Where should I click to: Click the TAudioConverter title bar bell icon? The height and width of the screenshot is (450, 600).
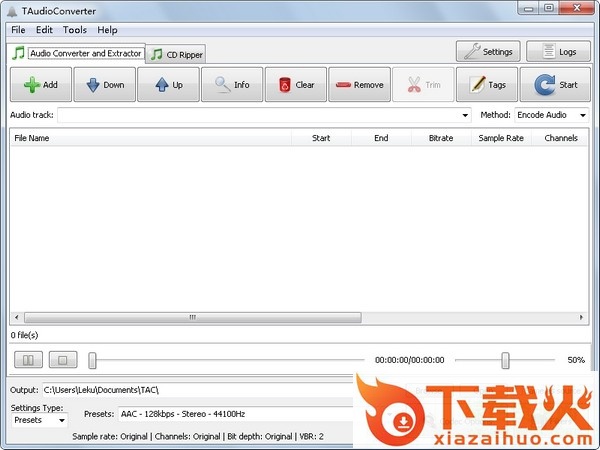coord(13,11)
